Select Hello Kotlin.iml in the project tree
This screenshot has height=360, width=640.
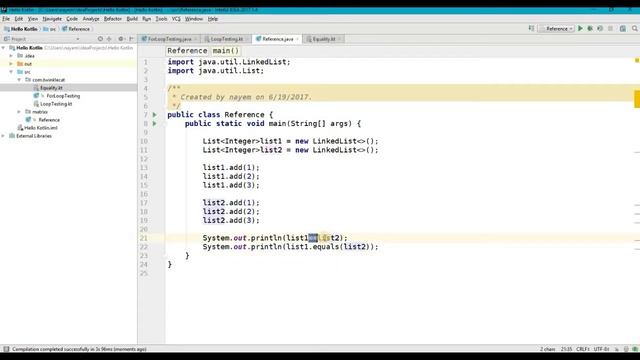pyautogui.click(x=40, y=128)
